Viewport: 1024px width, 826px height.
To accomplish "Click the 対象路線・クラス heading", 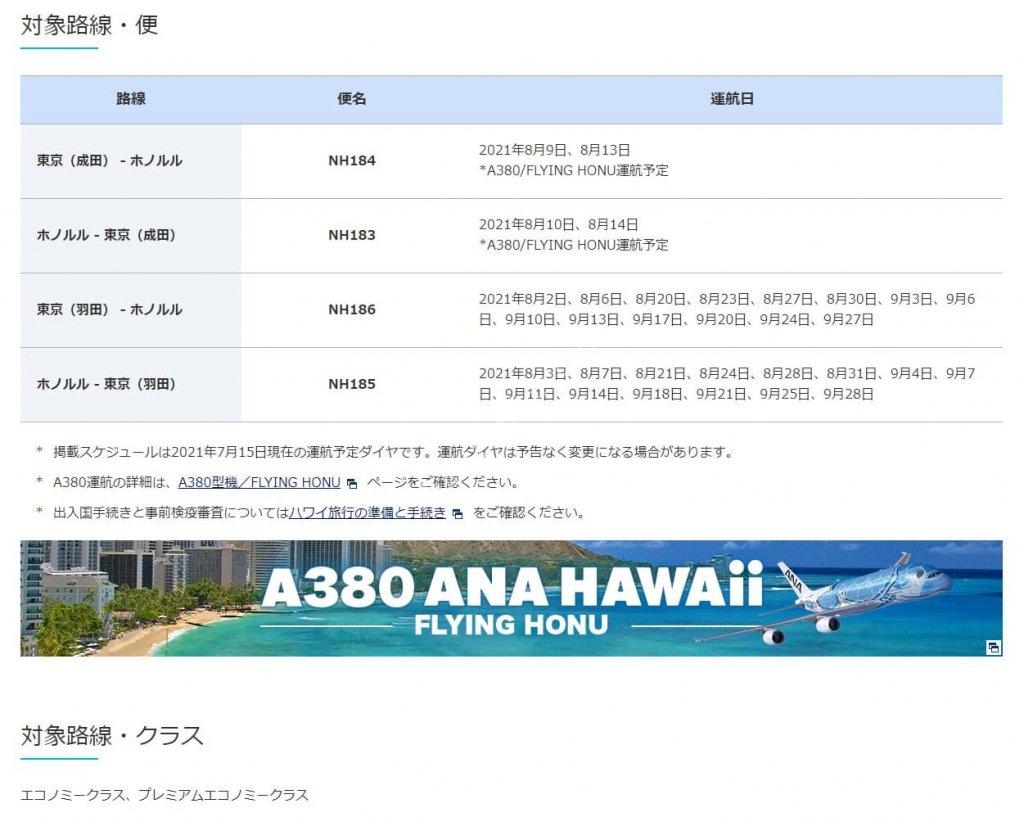I will click(x=112, y=736).
